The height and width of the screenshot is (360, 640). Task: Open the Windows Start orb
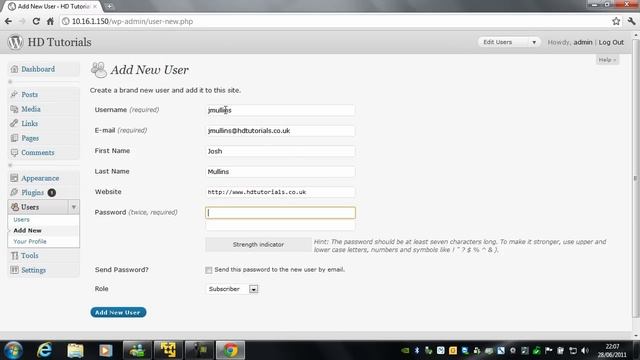[x=13, y=350]
